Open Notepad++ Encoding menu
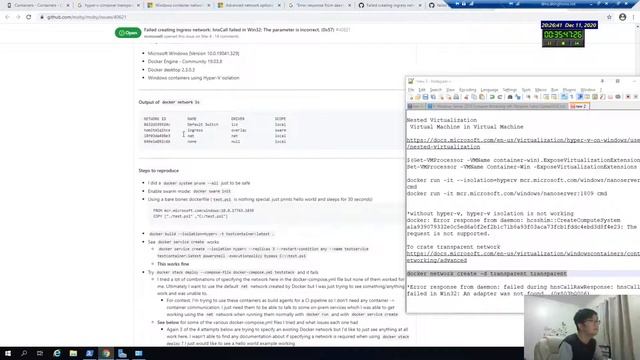This screenshot has width=640, height=360. tap(467, 90)
